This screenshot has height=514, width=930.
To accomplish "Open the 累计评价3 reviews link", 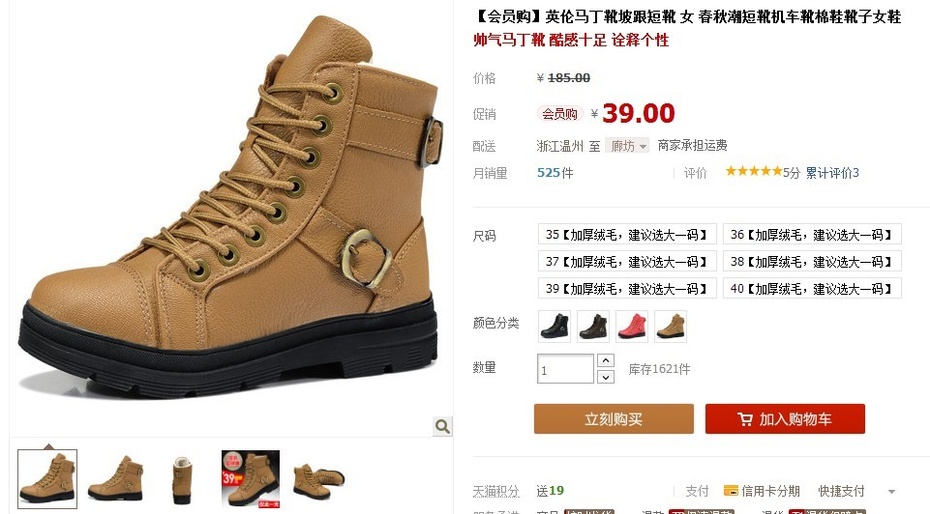I will pyautogui.click(x=832, y=173).
